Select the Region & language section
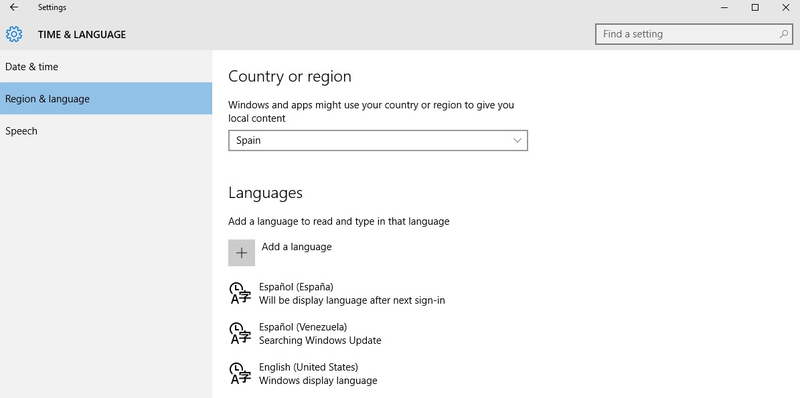The height and width of the screenshot is (398, 800). [x=106, y=98]
